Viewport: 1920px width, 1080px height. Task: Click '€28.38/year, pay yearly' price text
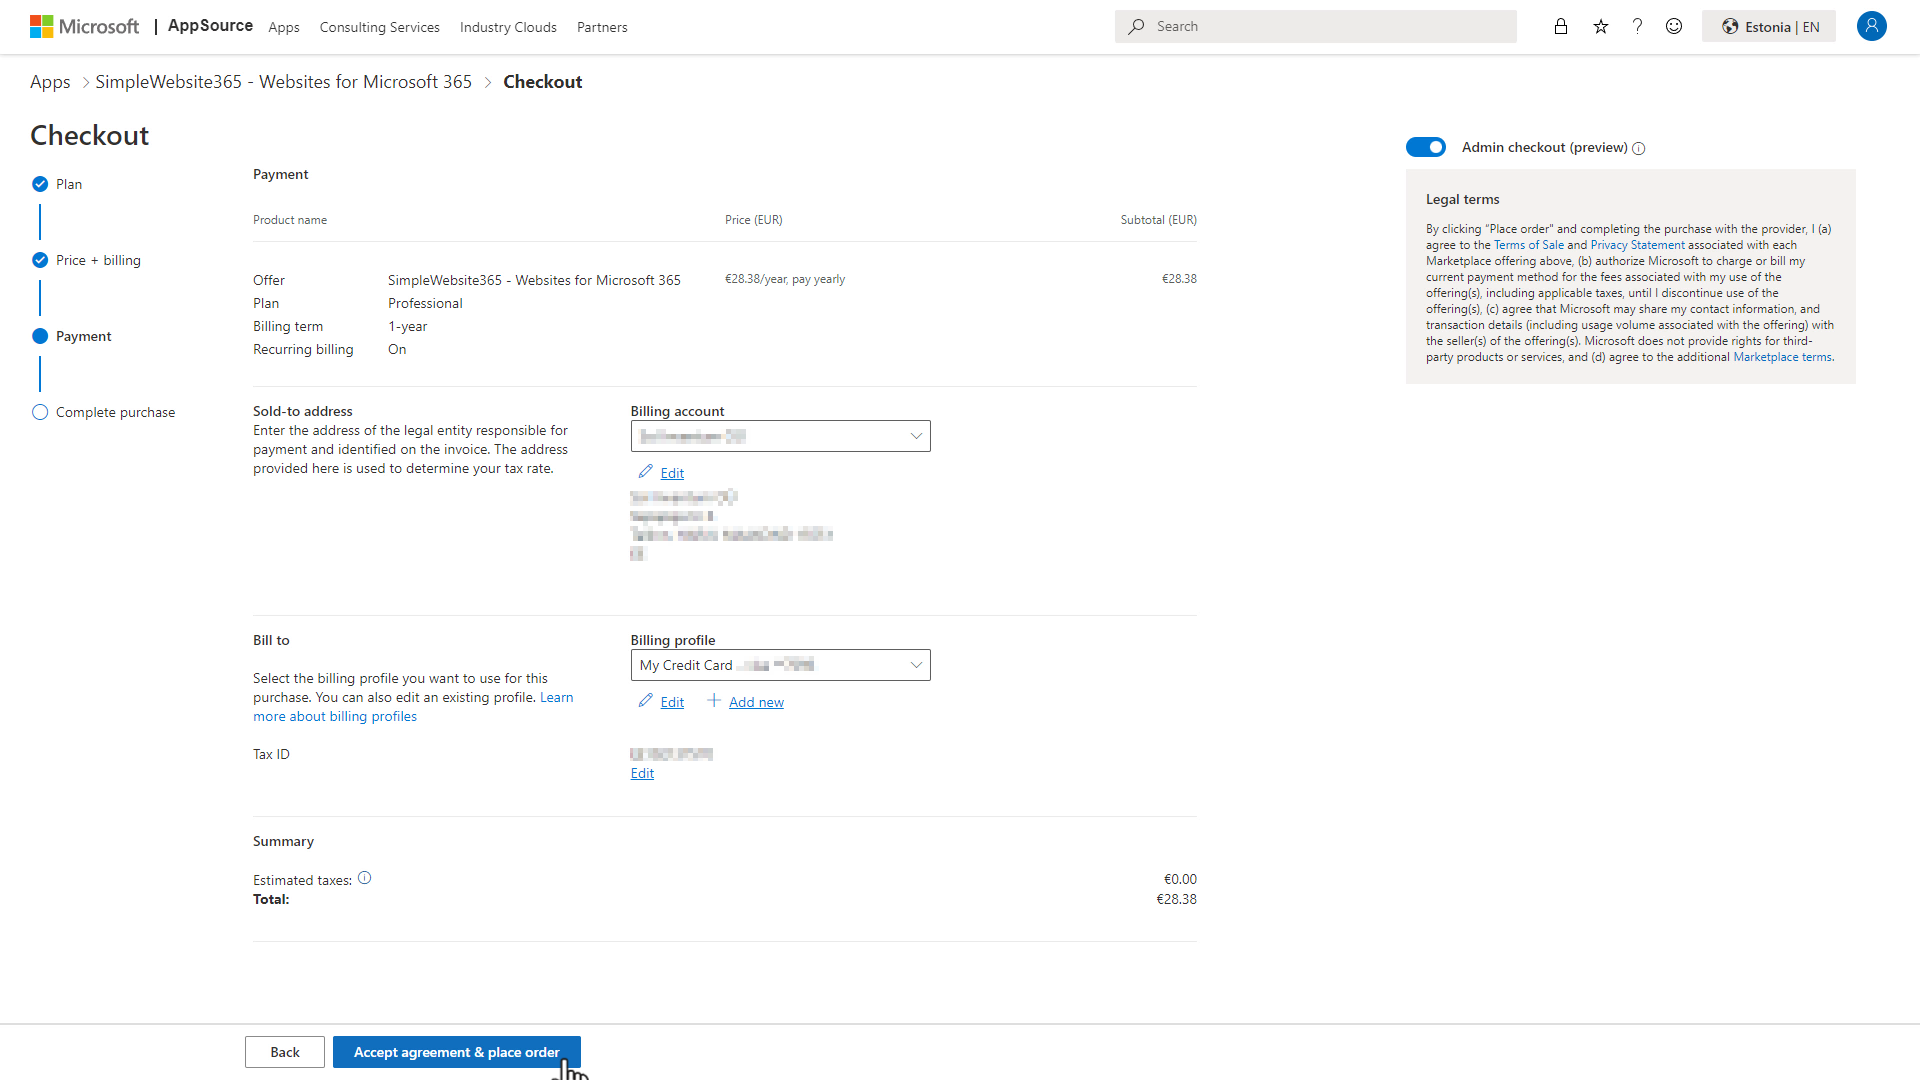[x=785, y=279]
